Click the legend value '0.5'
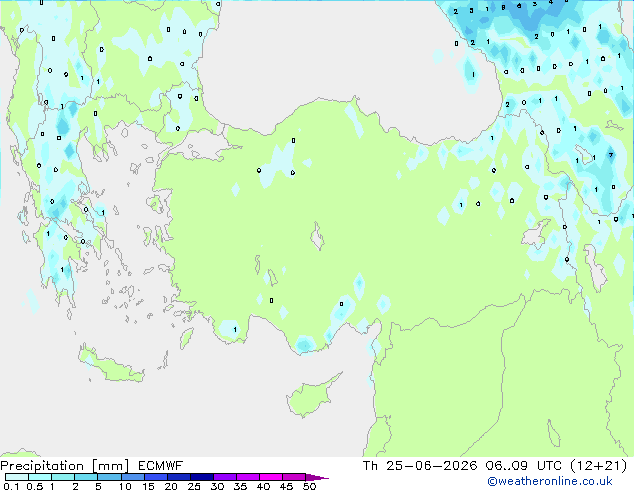This screenshot has height=490, width=634. (35, 486)
